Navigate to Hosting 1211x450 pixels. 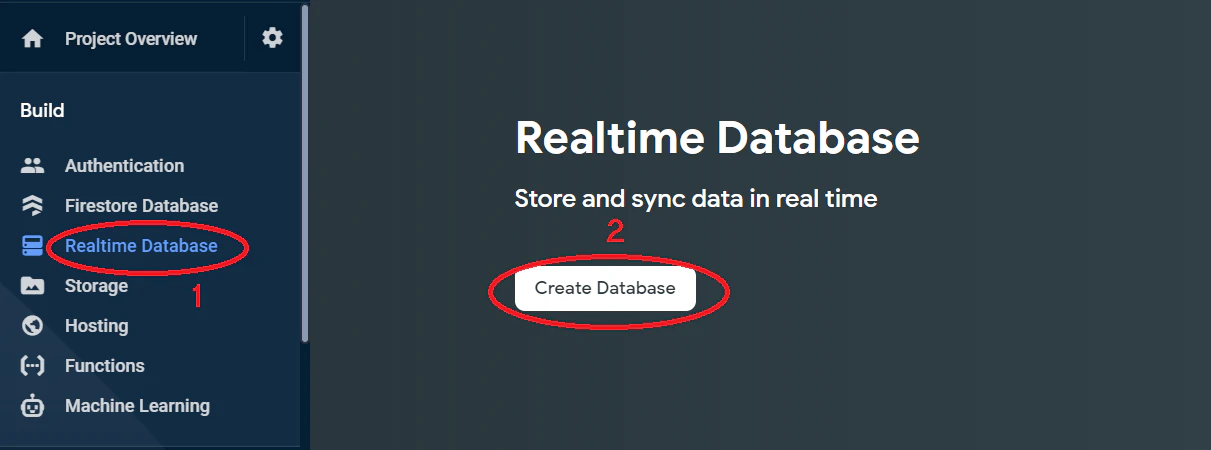coord(96,326)
